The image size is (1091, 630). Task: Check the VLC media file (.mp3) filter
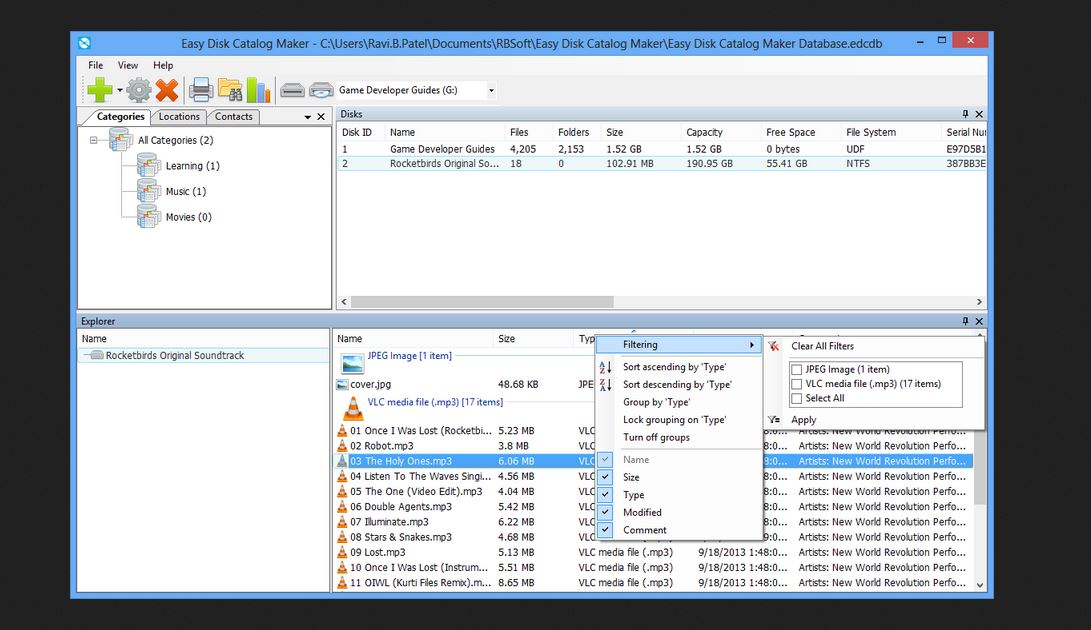(x=797, y=384)
